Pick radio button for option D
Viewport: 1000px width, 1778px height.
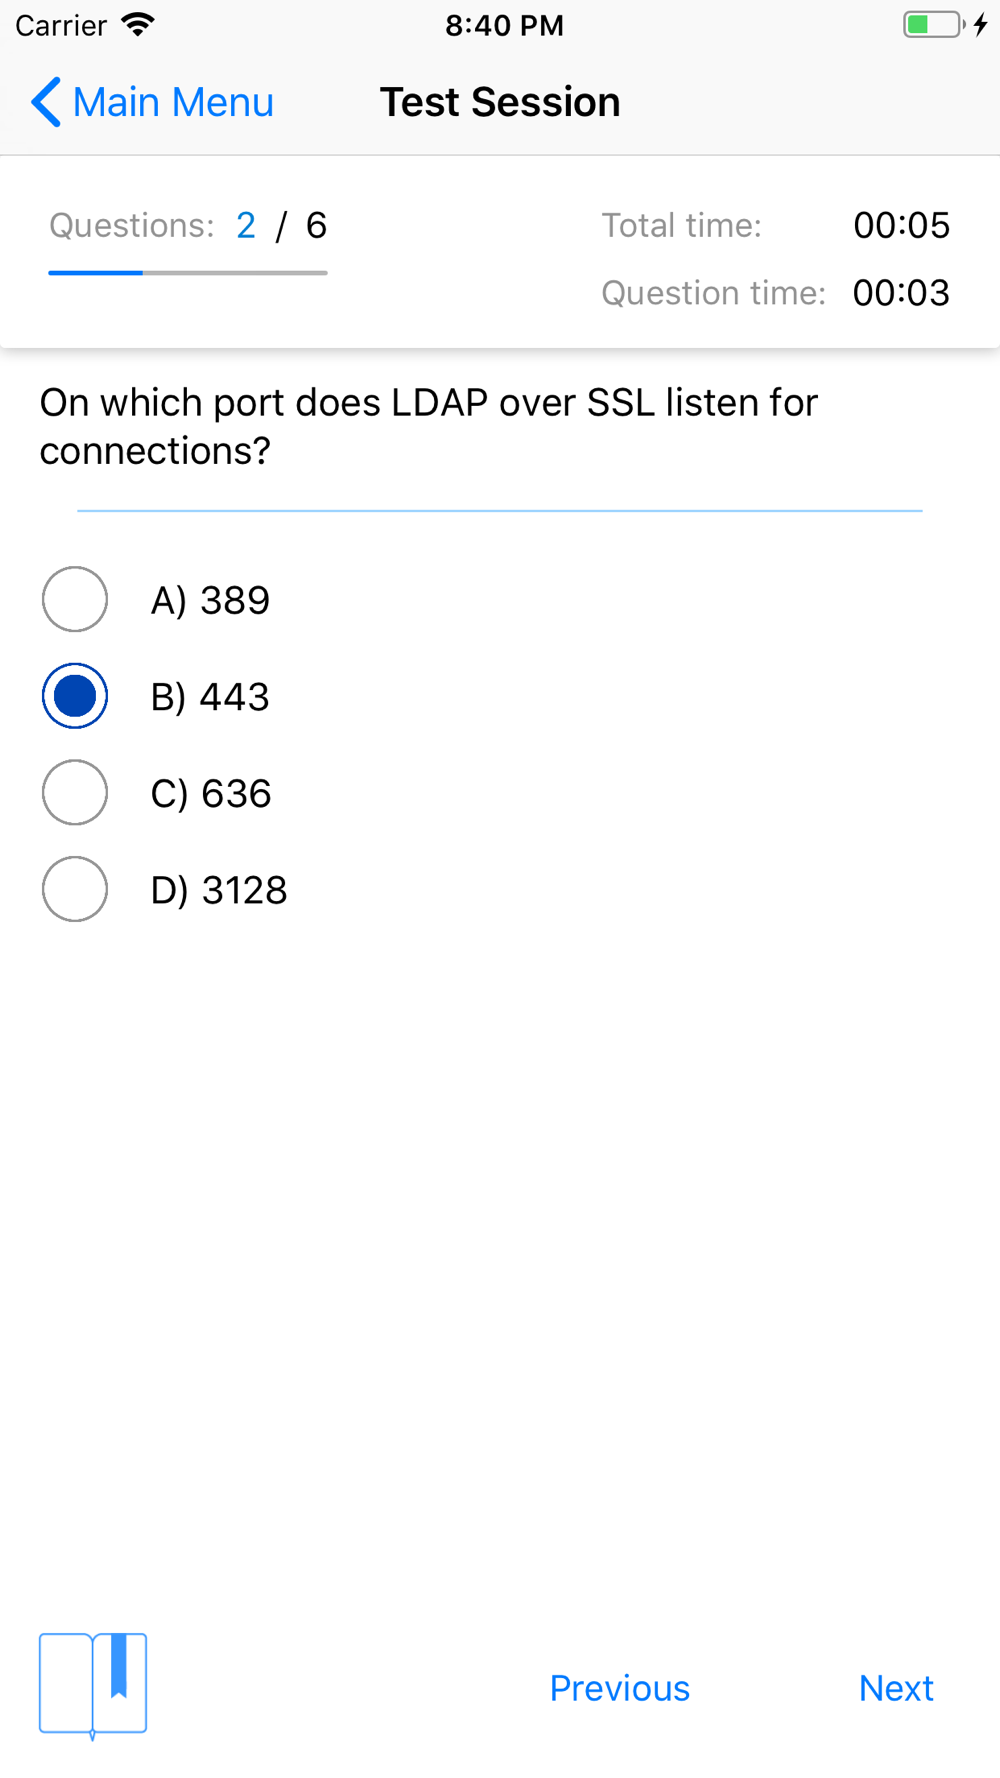[75, 889]
